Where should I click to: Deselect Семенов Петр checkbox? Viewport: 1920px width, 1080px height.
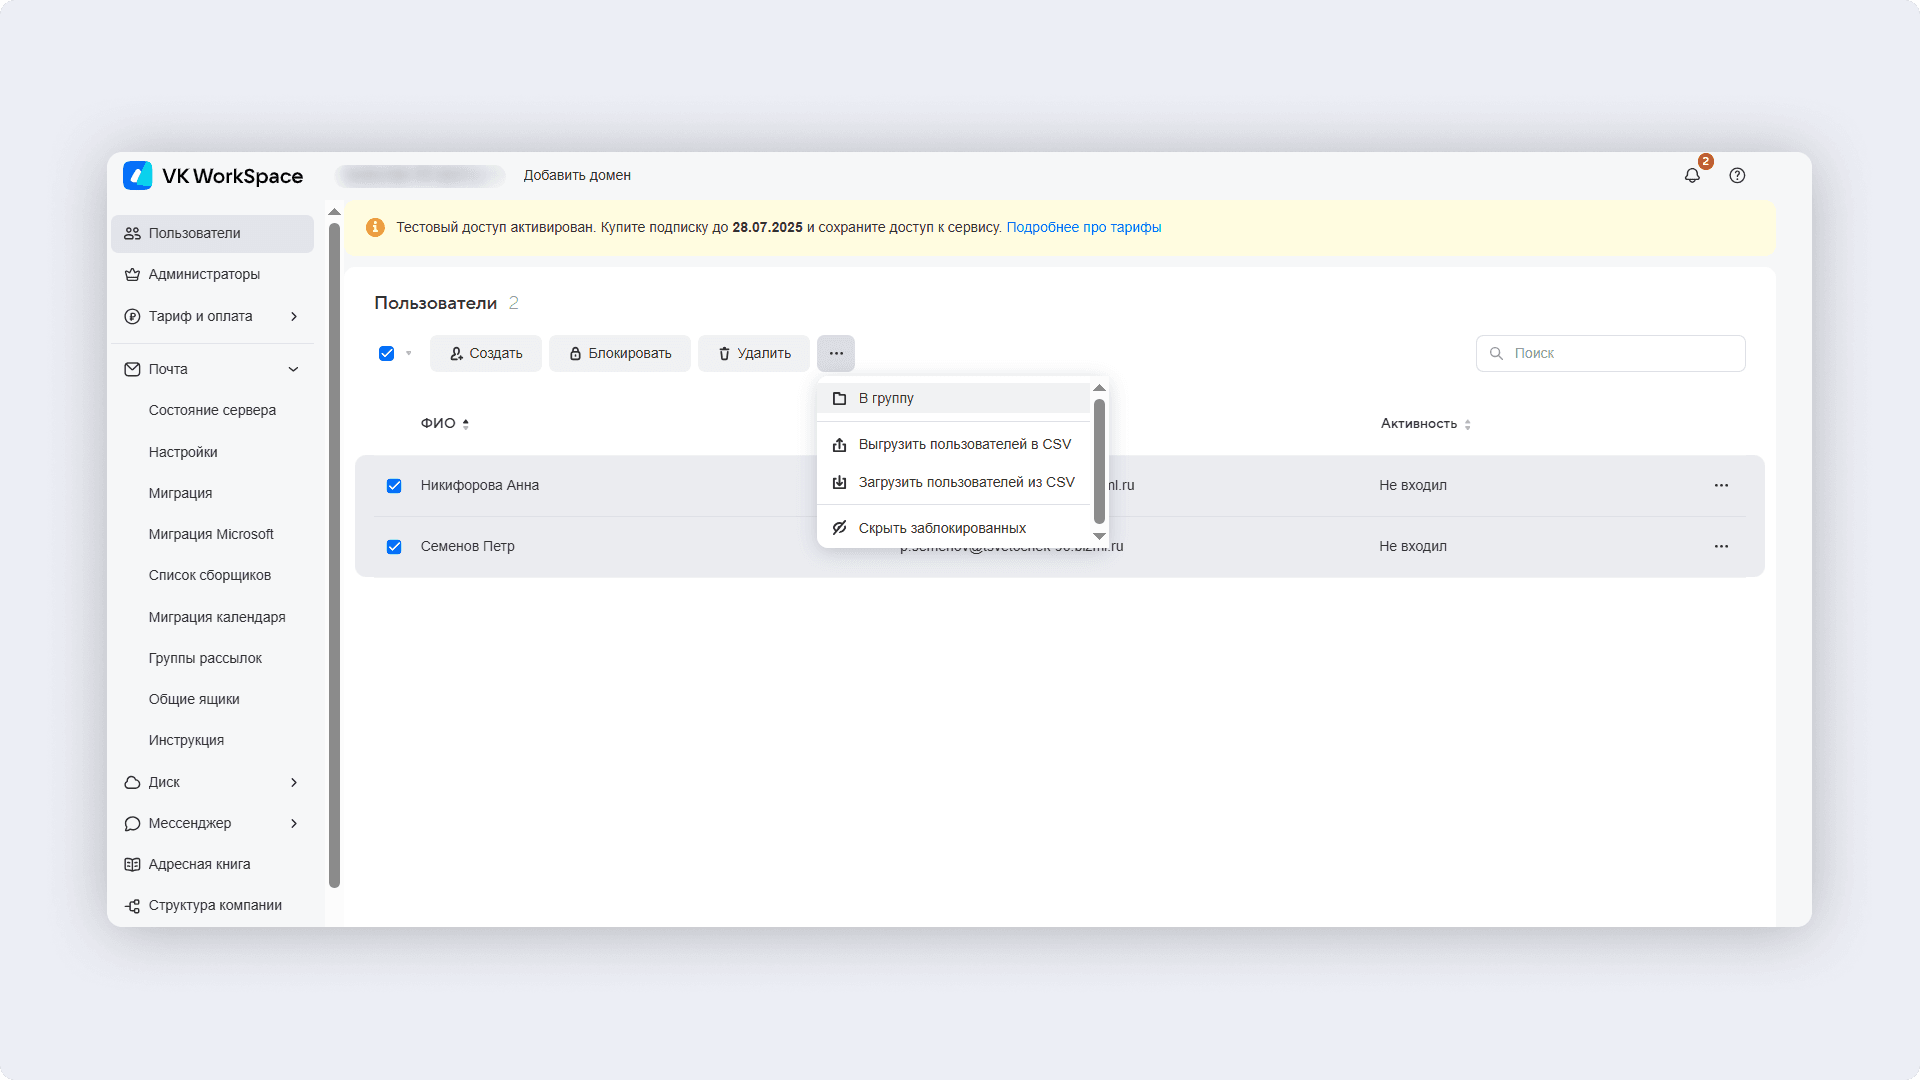click(x=394, y=547)
